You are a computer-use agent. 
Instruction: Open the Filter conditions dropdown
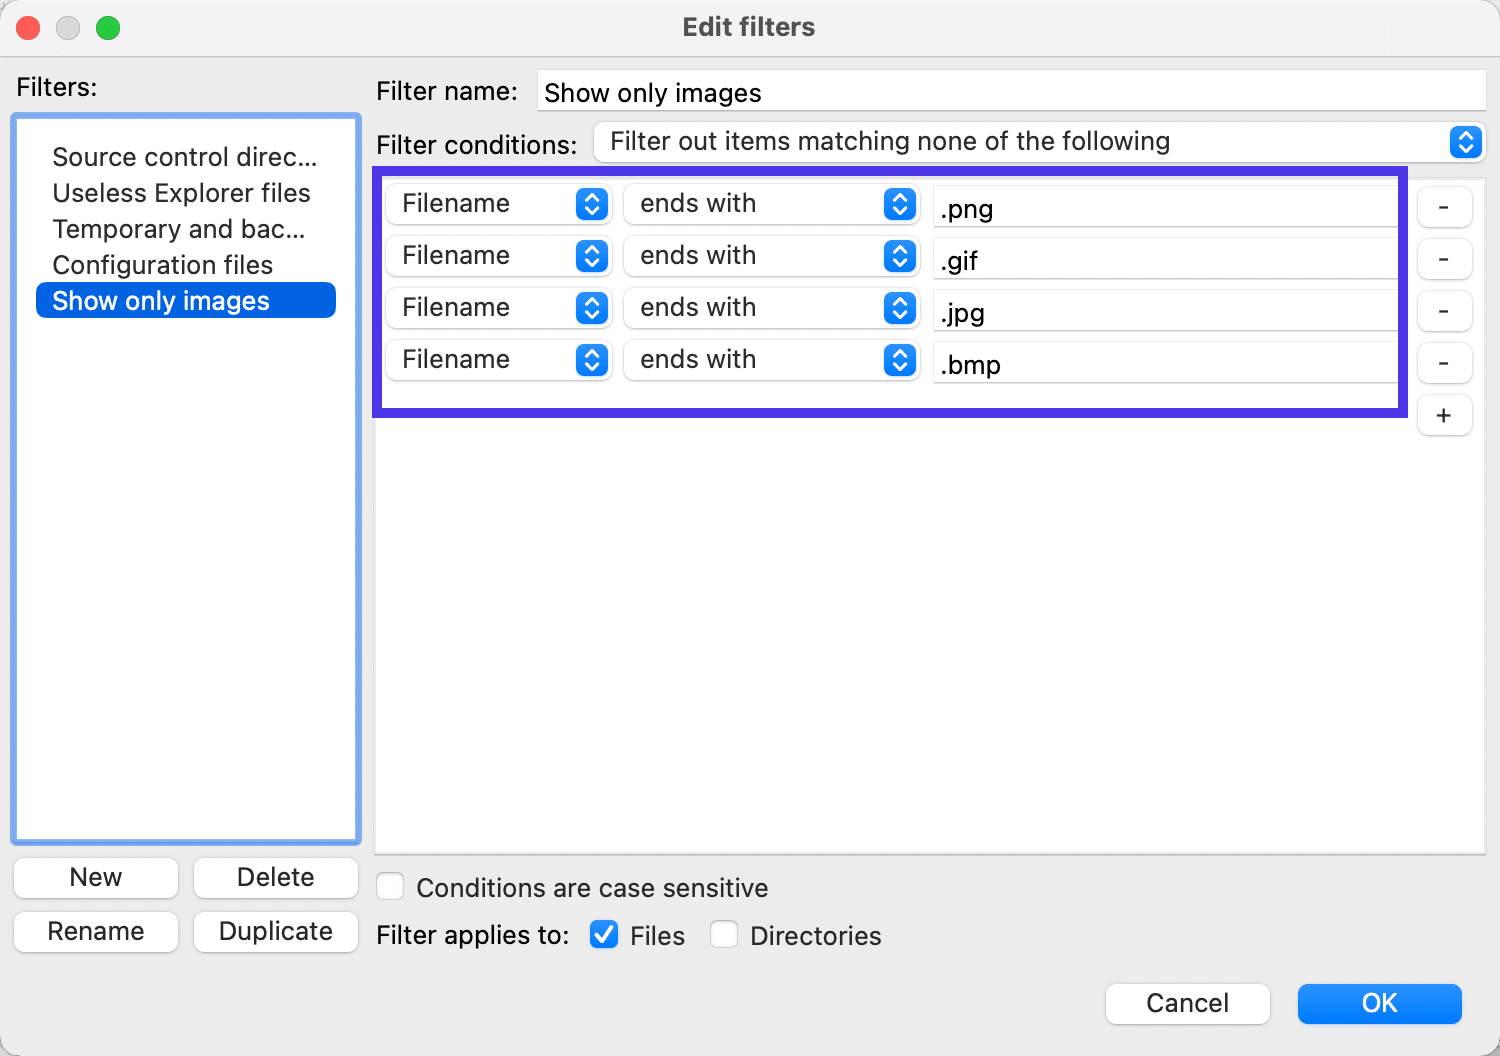pos(1038,142)
